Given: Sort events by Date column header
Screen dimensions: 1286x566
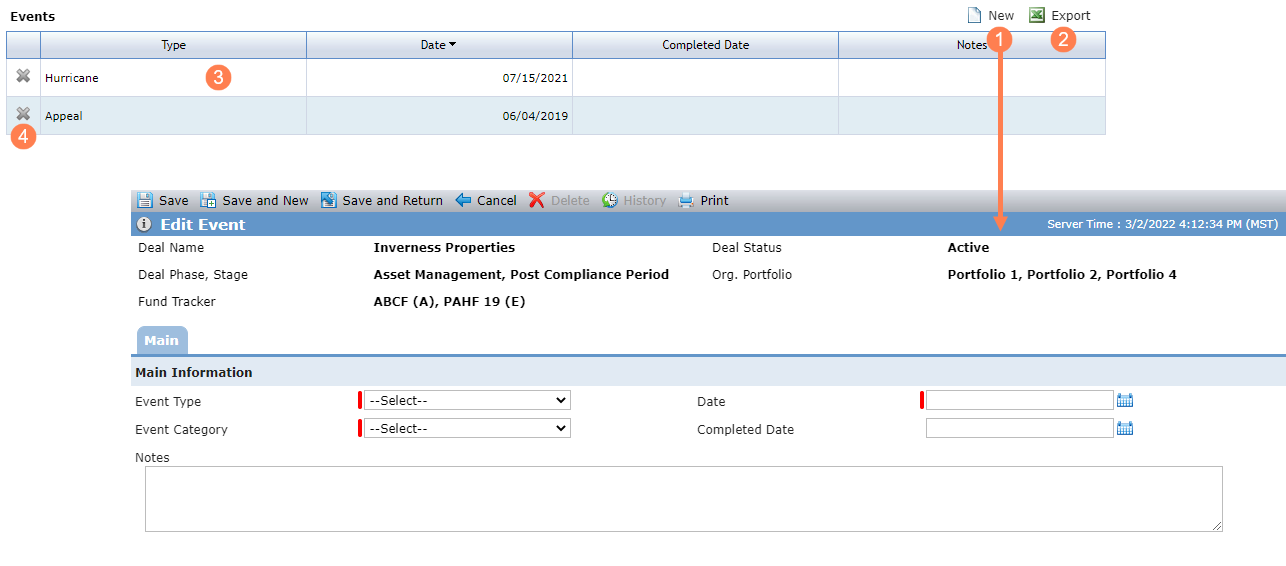Looking at the screenshot, I should coord(439,45).
